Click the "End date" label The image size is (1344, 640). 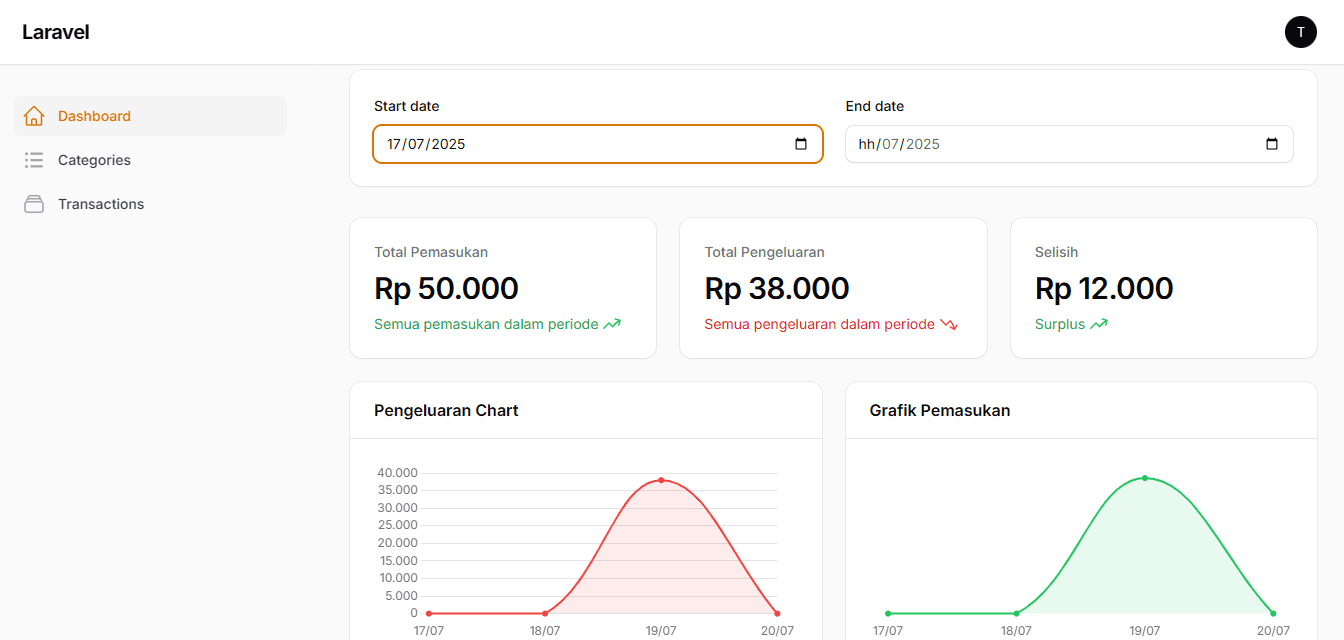point(875,106)
